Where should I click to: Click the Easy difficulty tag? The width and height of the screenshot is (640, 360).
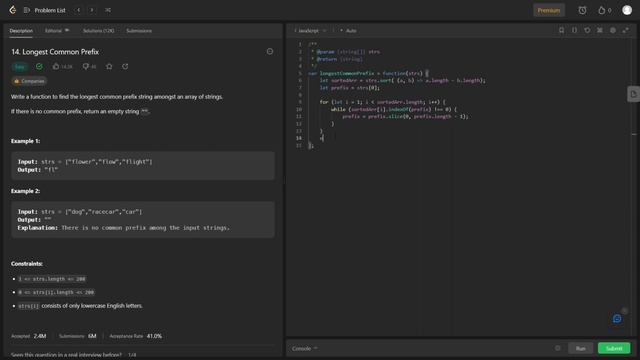tap(20, 67)
